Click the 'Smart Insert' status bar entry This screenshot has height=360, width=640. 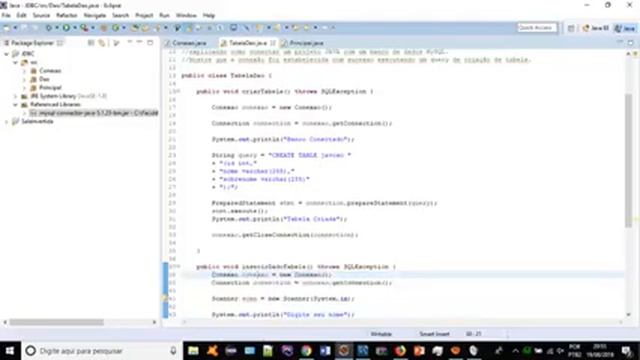[434, 334]
